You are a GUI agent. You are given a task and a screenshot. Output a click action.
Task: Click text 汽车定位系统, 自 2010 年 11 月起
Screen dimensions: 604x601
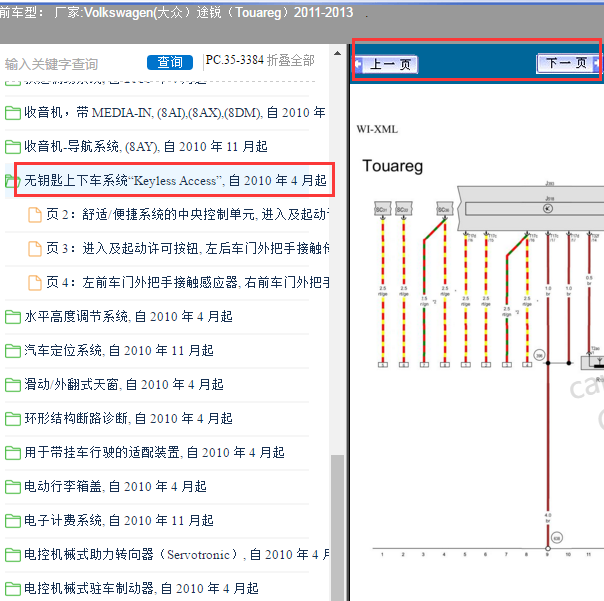119,351
